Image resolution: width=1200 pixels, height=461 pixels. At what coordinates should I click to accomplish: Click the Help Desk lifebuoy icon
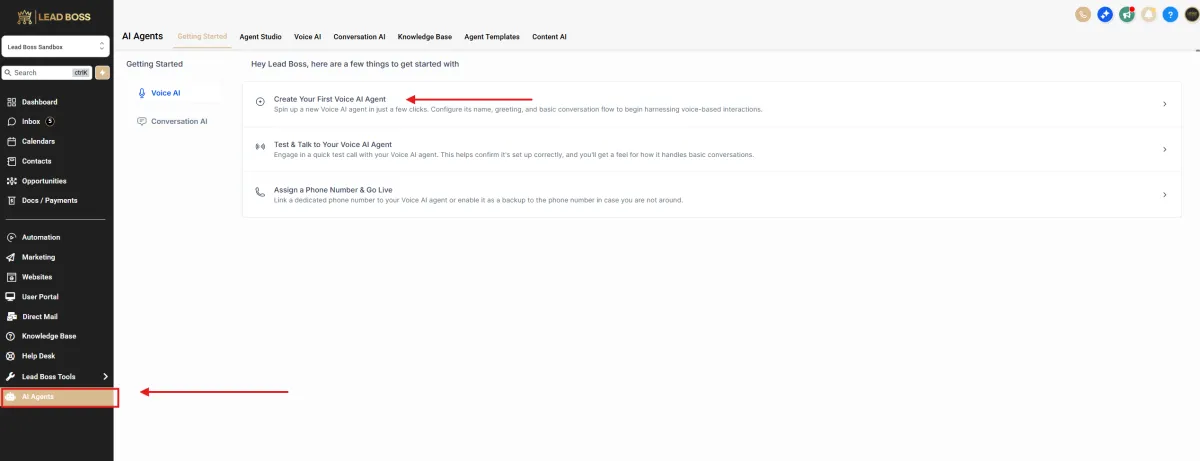[11, 356]
